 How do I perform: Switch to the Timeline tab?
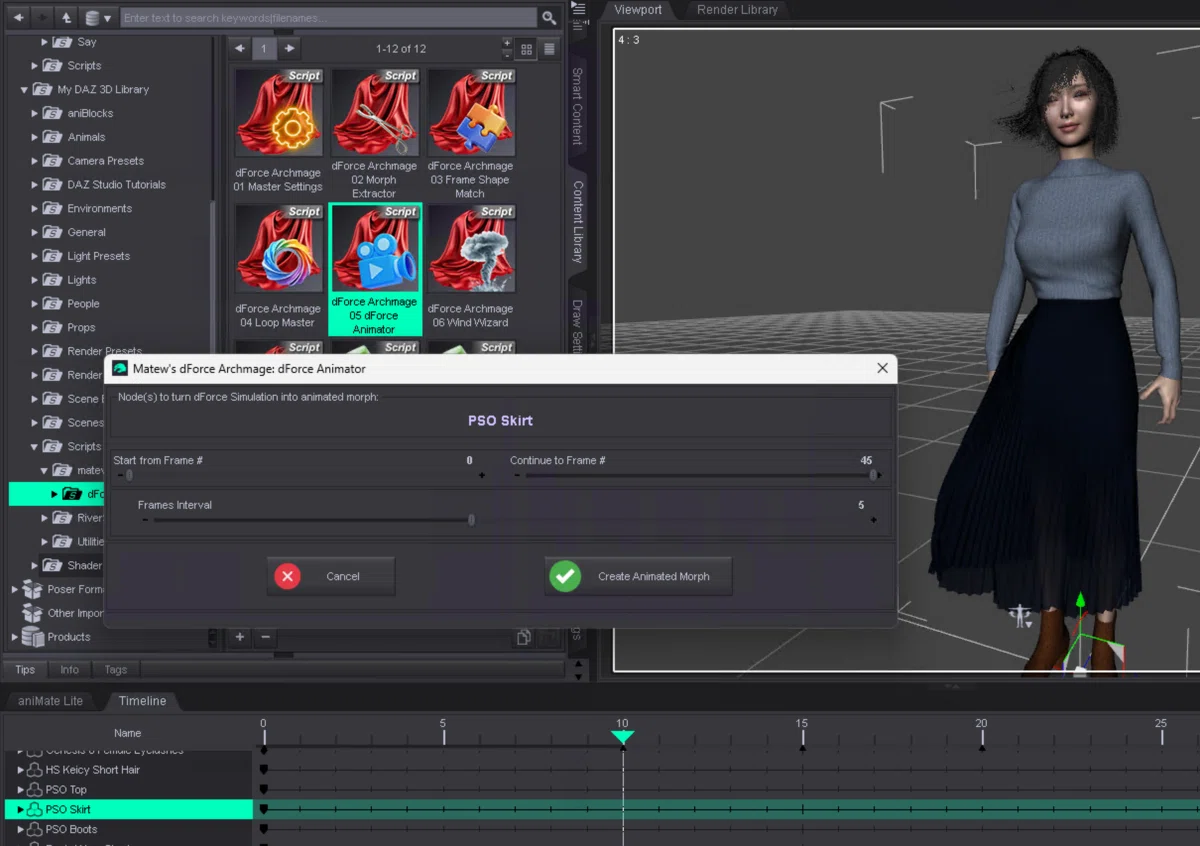(x=142, y=701)
